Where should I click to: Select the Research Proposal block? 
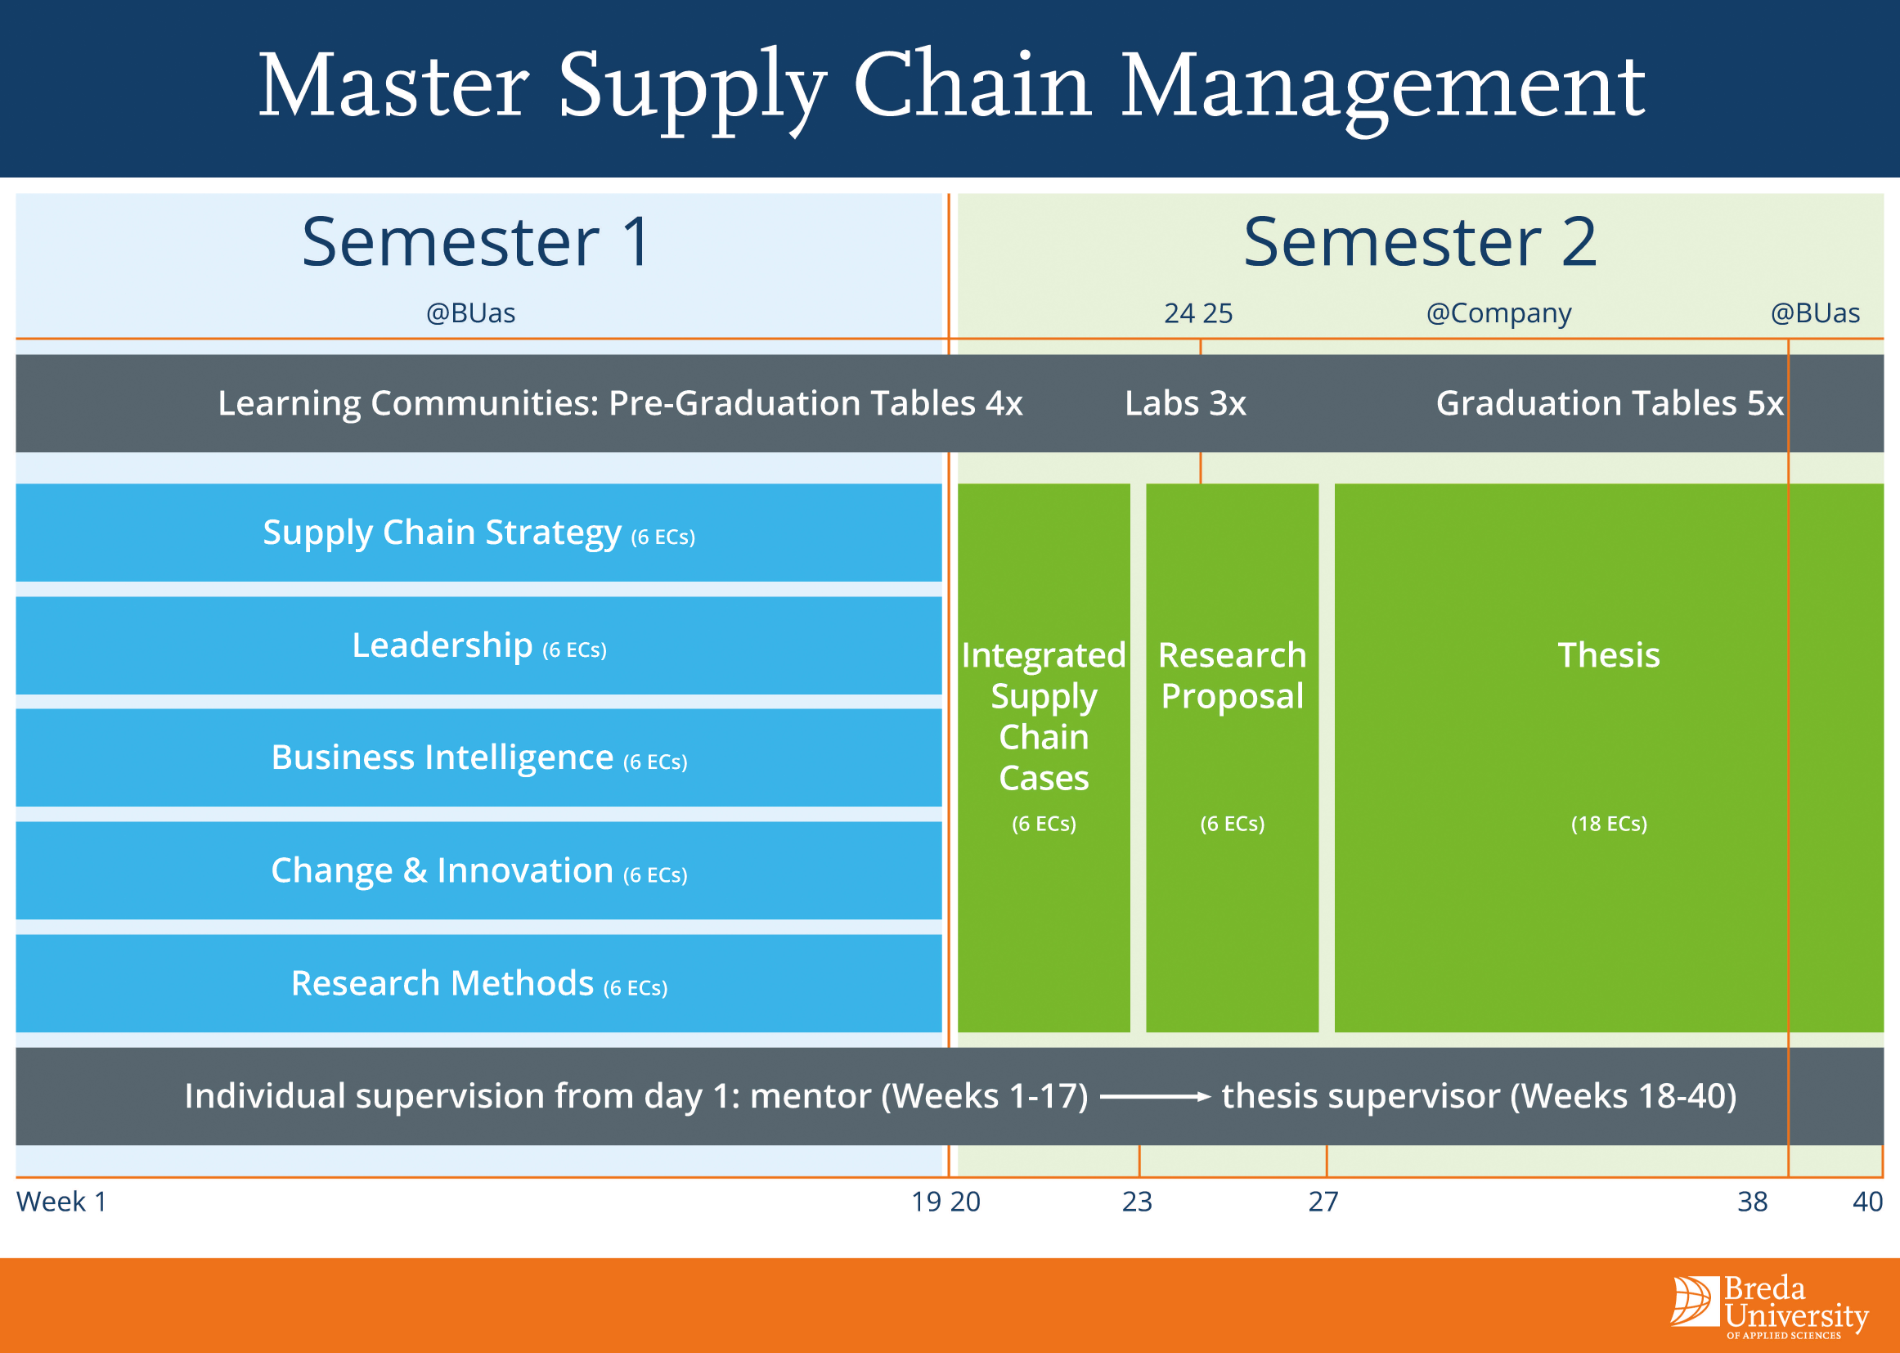(x=1232, y=757)
